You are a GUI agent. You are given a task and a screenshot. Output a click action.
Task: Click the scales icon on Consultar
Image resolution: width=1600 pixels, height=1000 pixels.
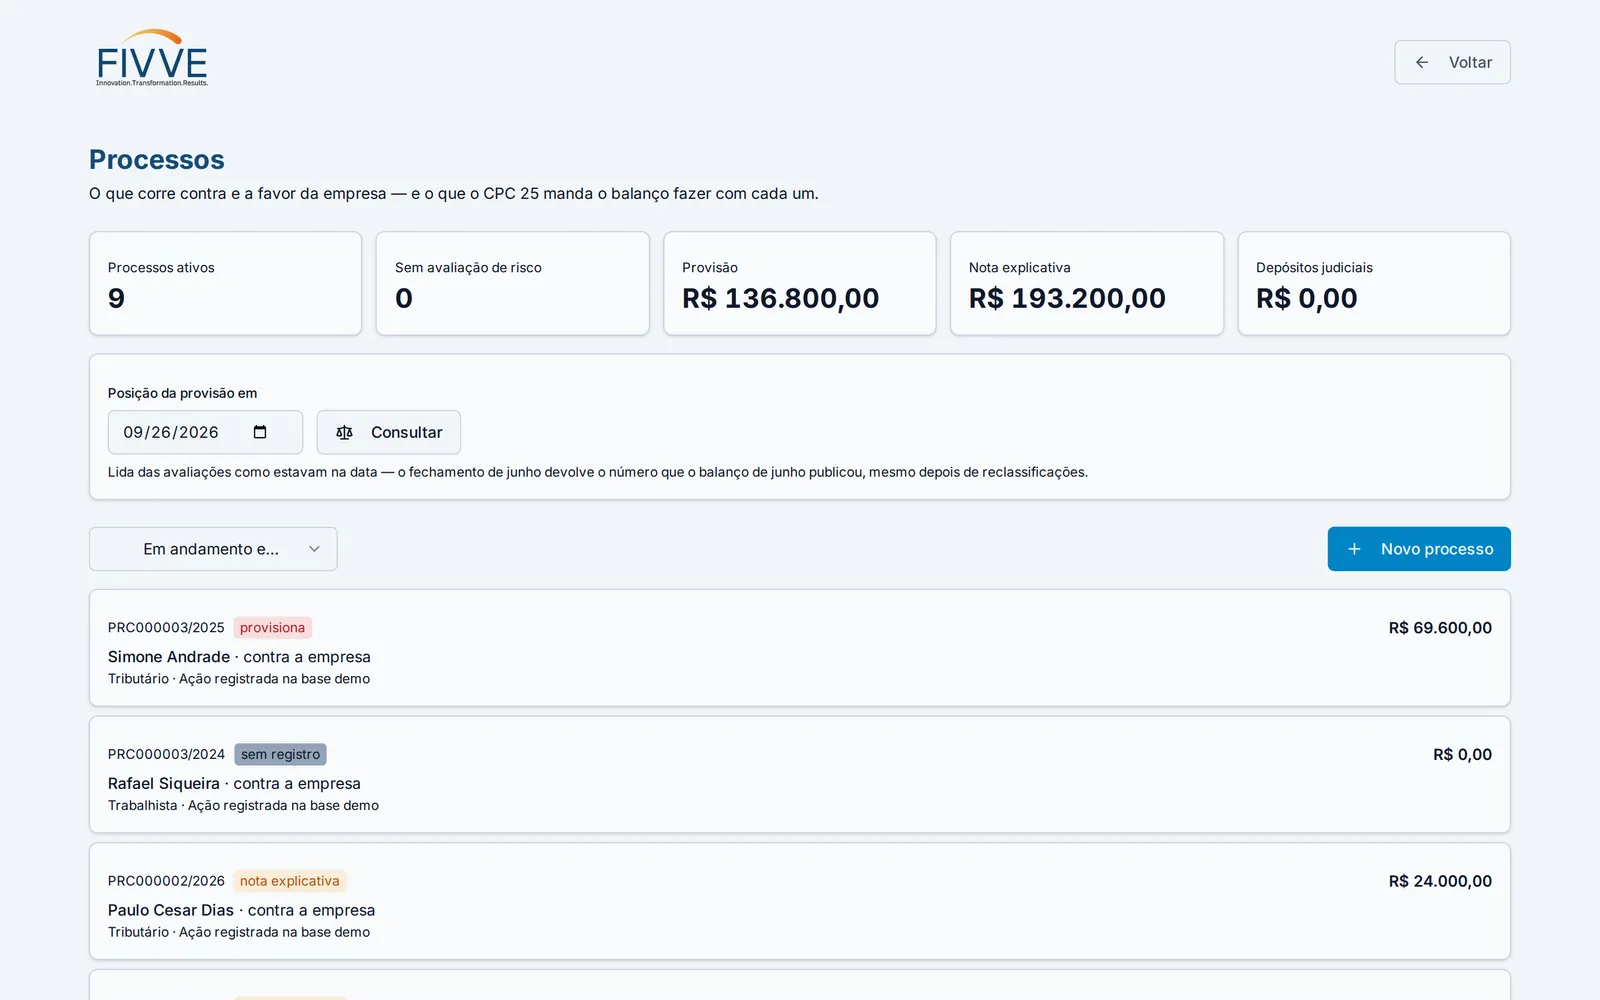(x=345, y=432)
